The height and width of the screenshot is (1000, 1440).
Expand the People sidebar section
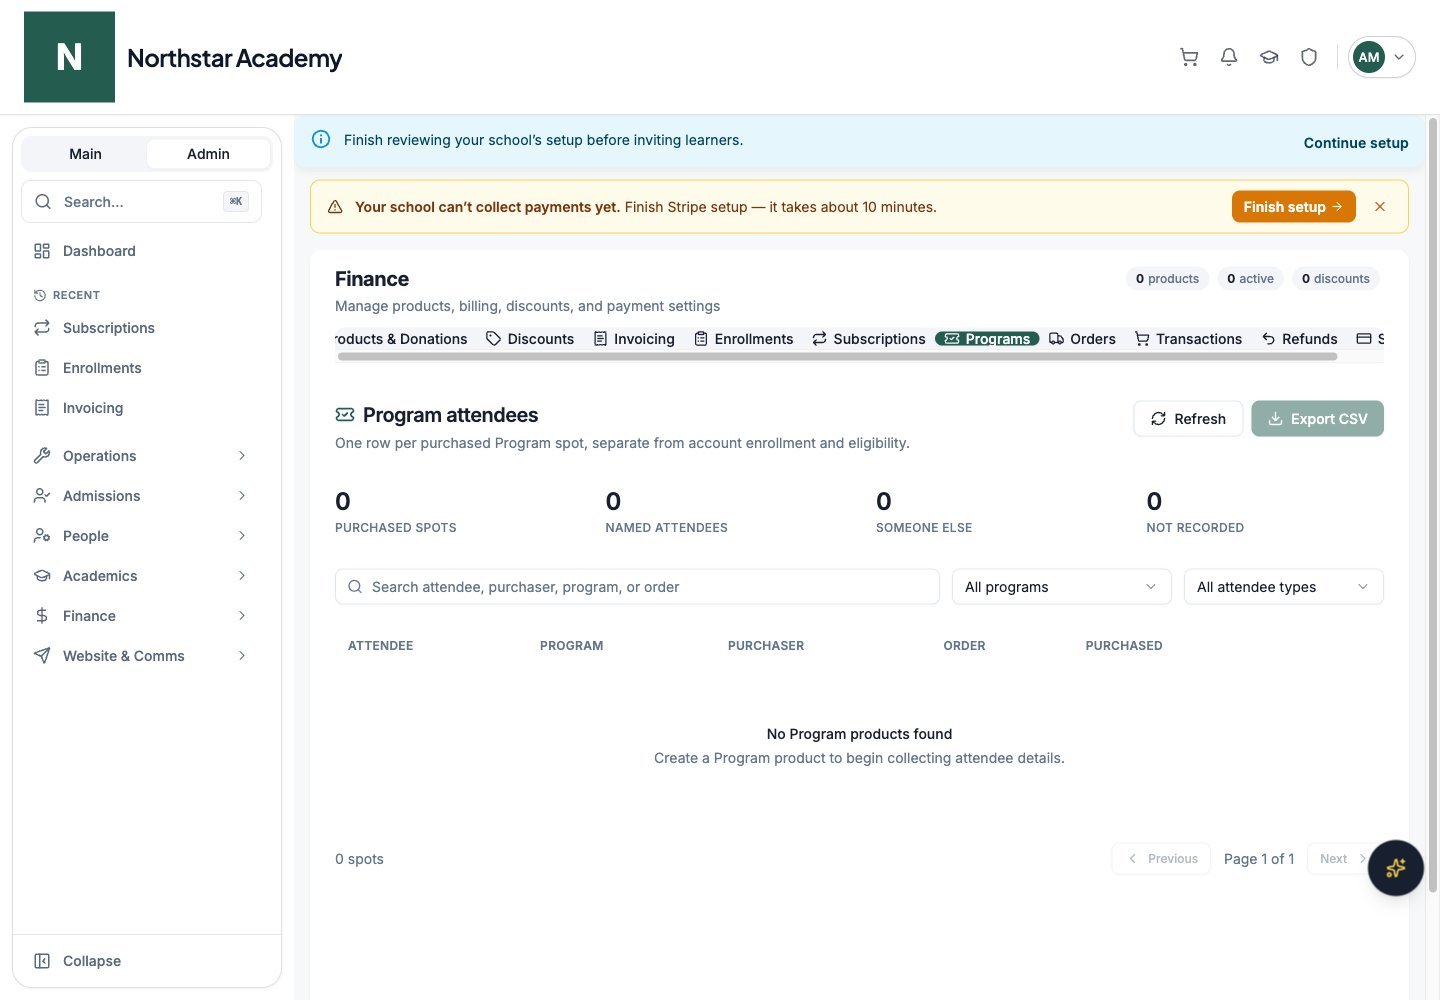pos(141,536)
